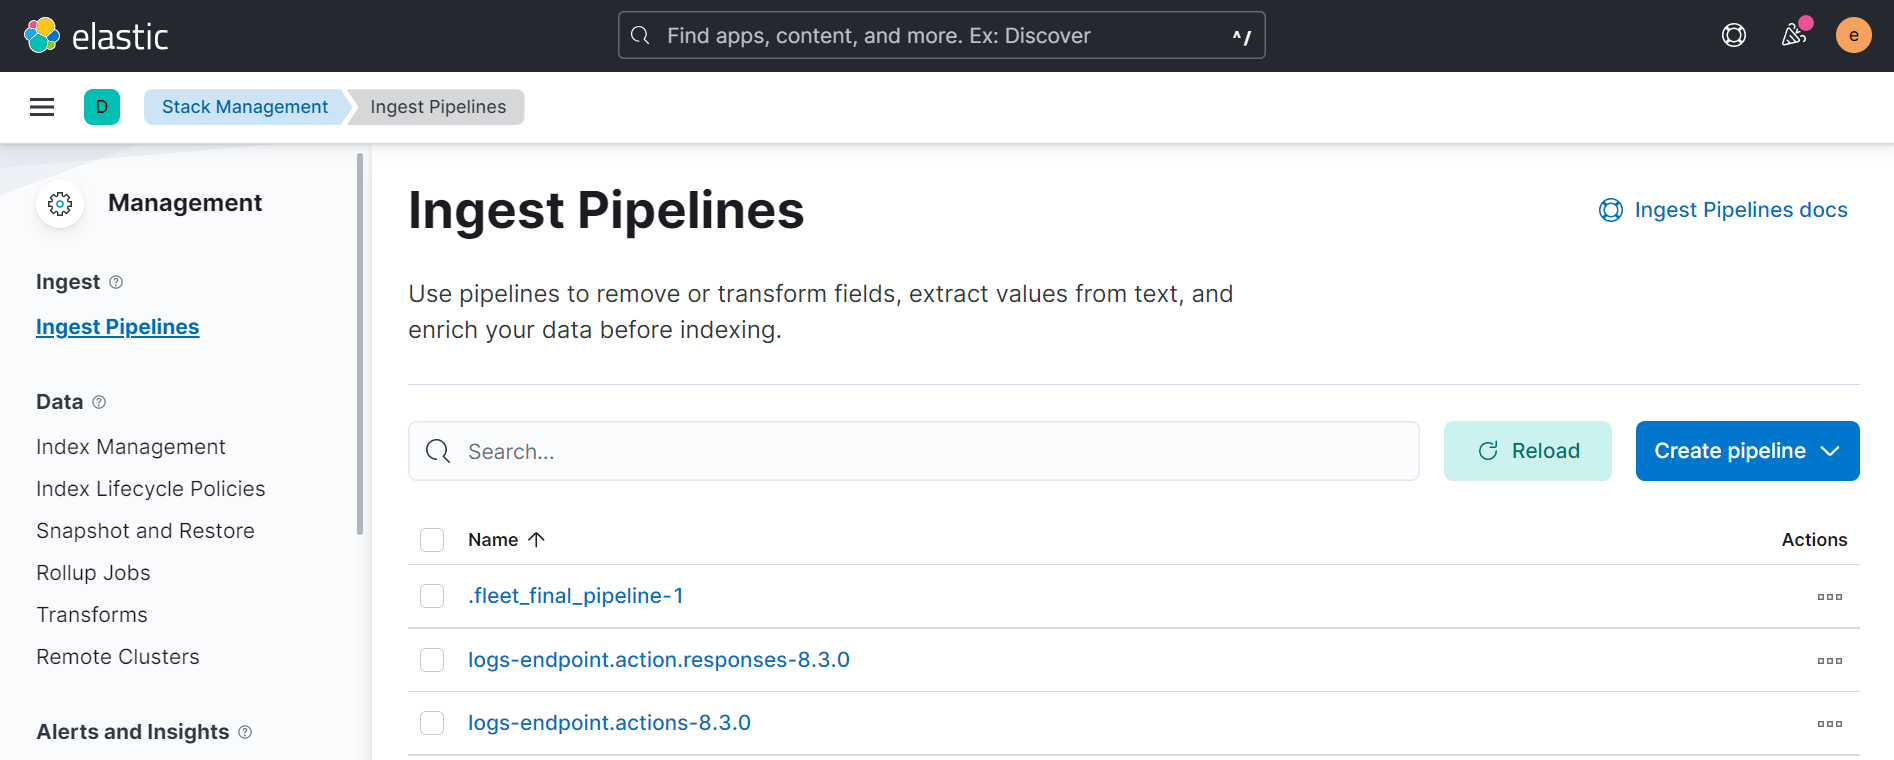Open actions menu for logs-endpoint.actions-8.3.0
Viewport: 1894px width, 760px height.
[1830, 724]
